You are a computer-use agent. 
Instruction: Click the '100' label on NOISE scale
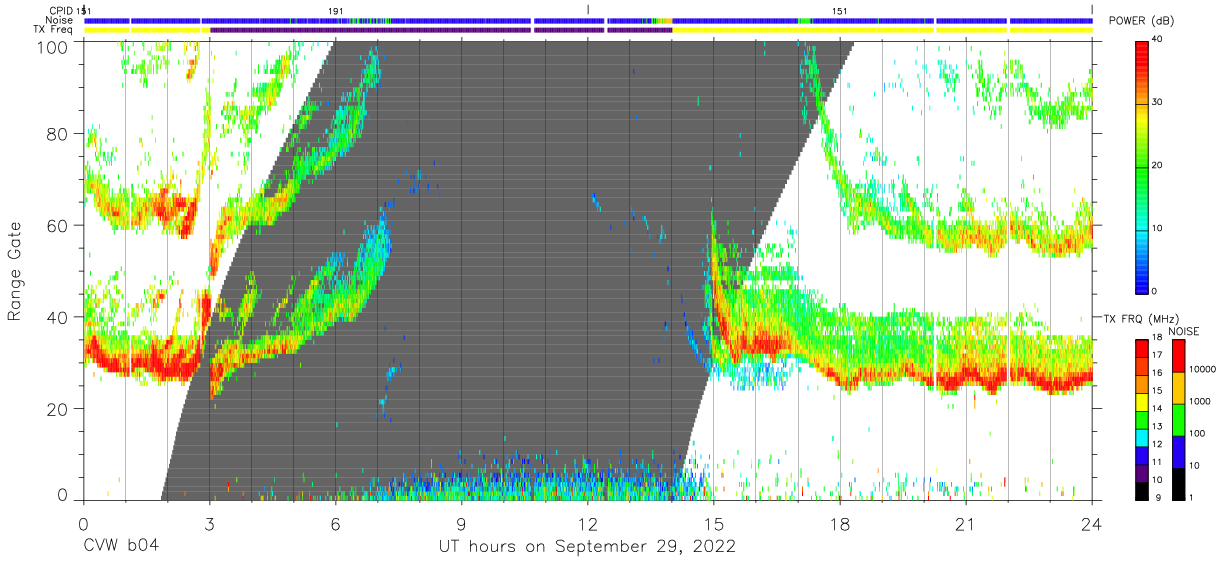coord(1196,433)
